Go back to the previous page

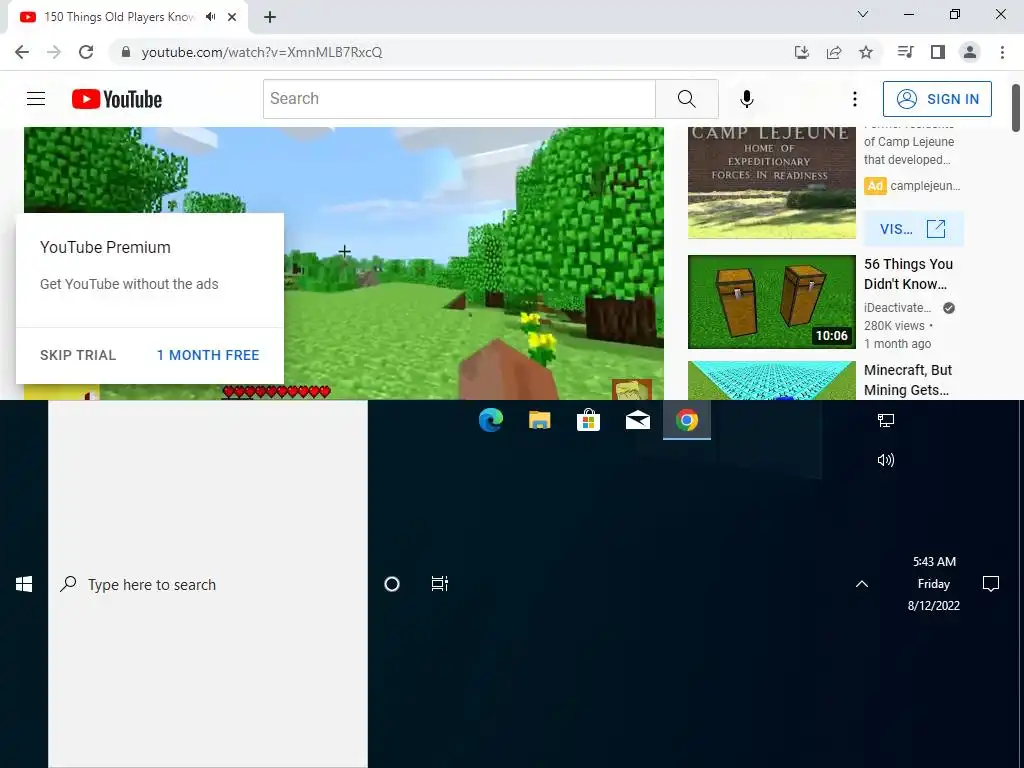(22, 52)
